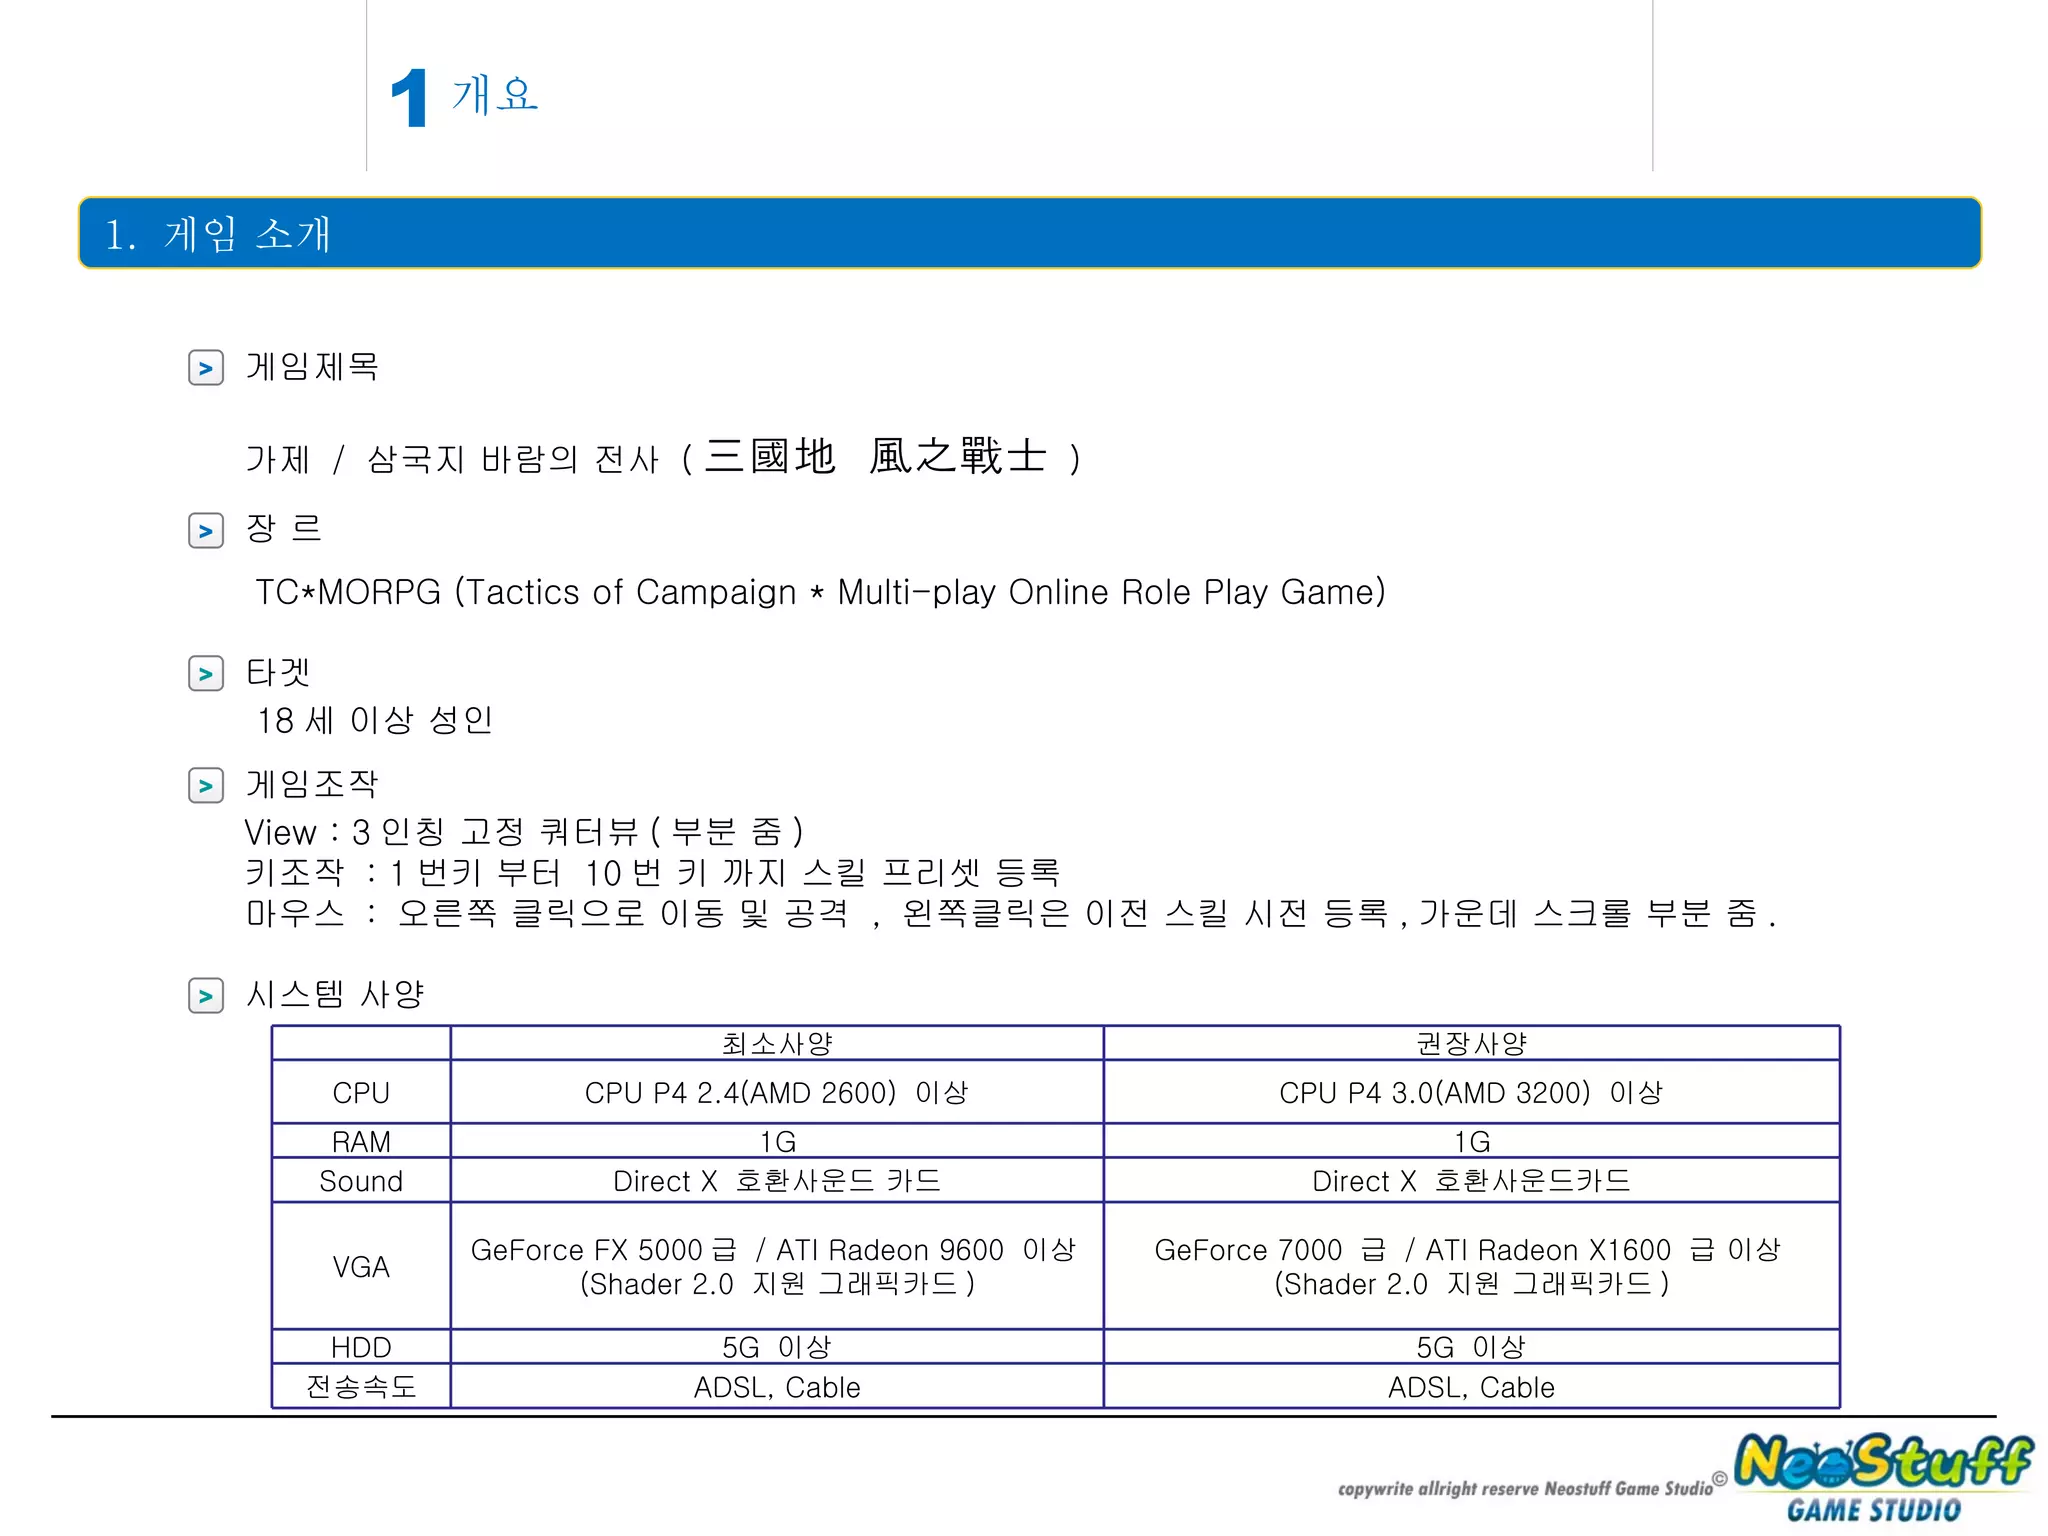2048x1536 pixels.
Task: Select the minimum spec RAM '1G' cell
Action: point(777,1141)
